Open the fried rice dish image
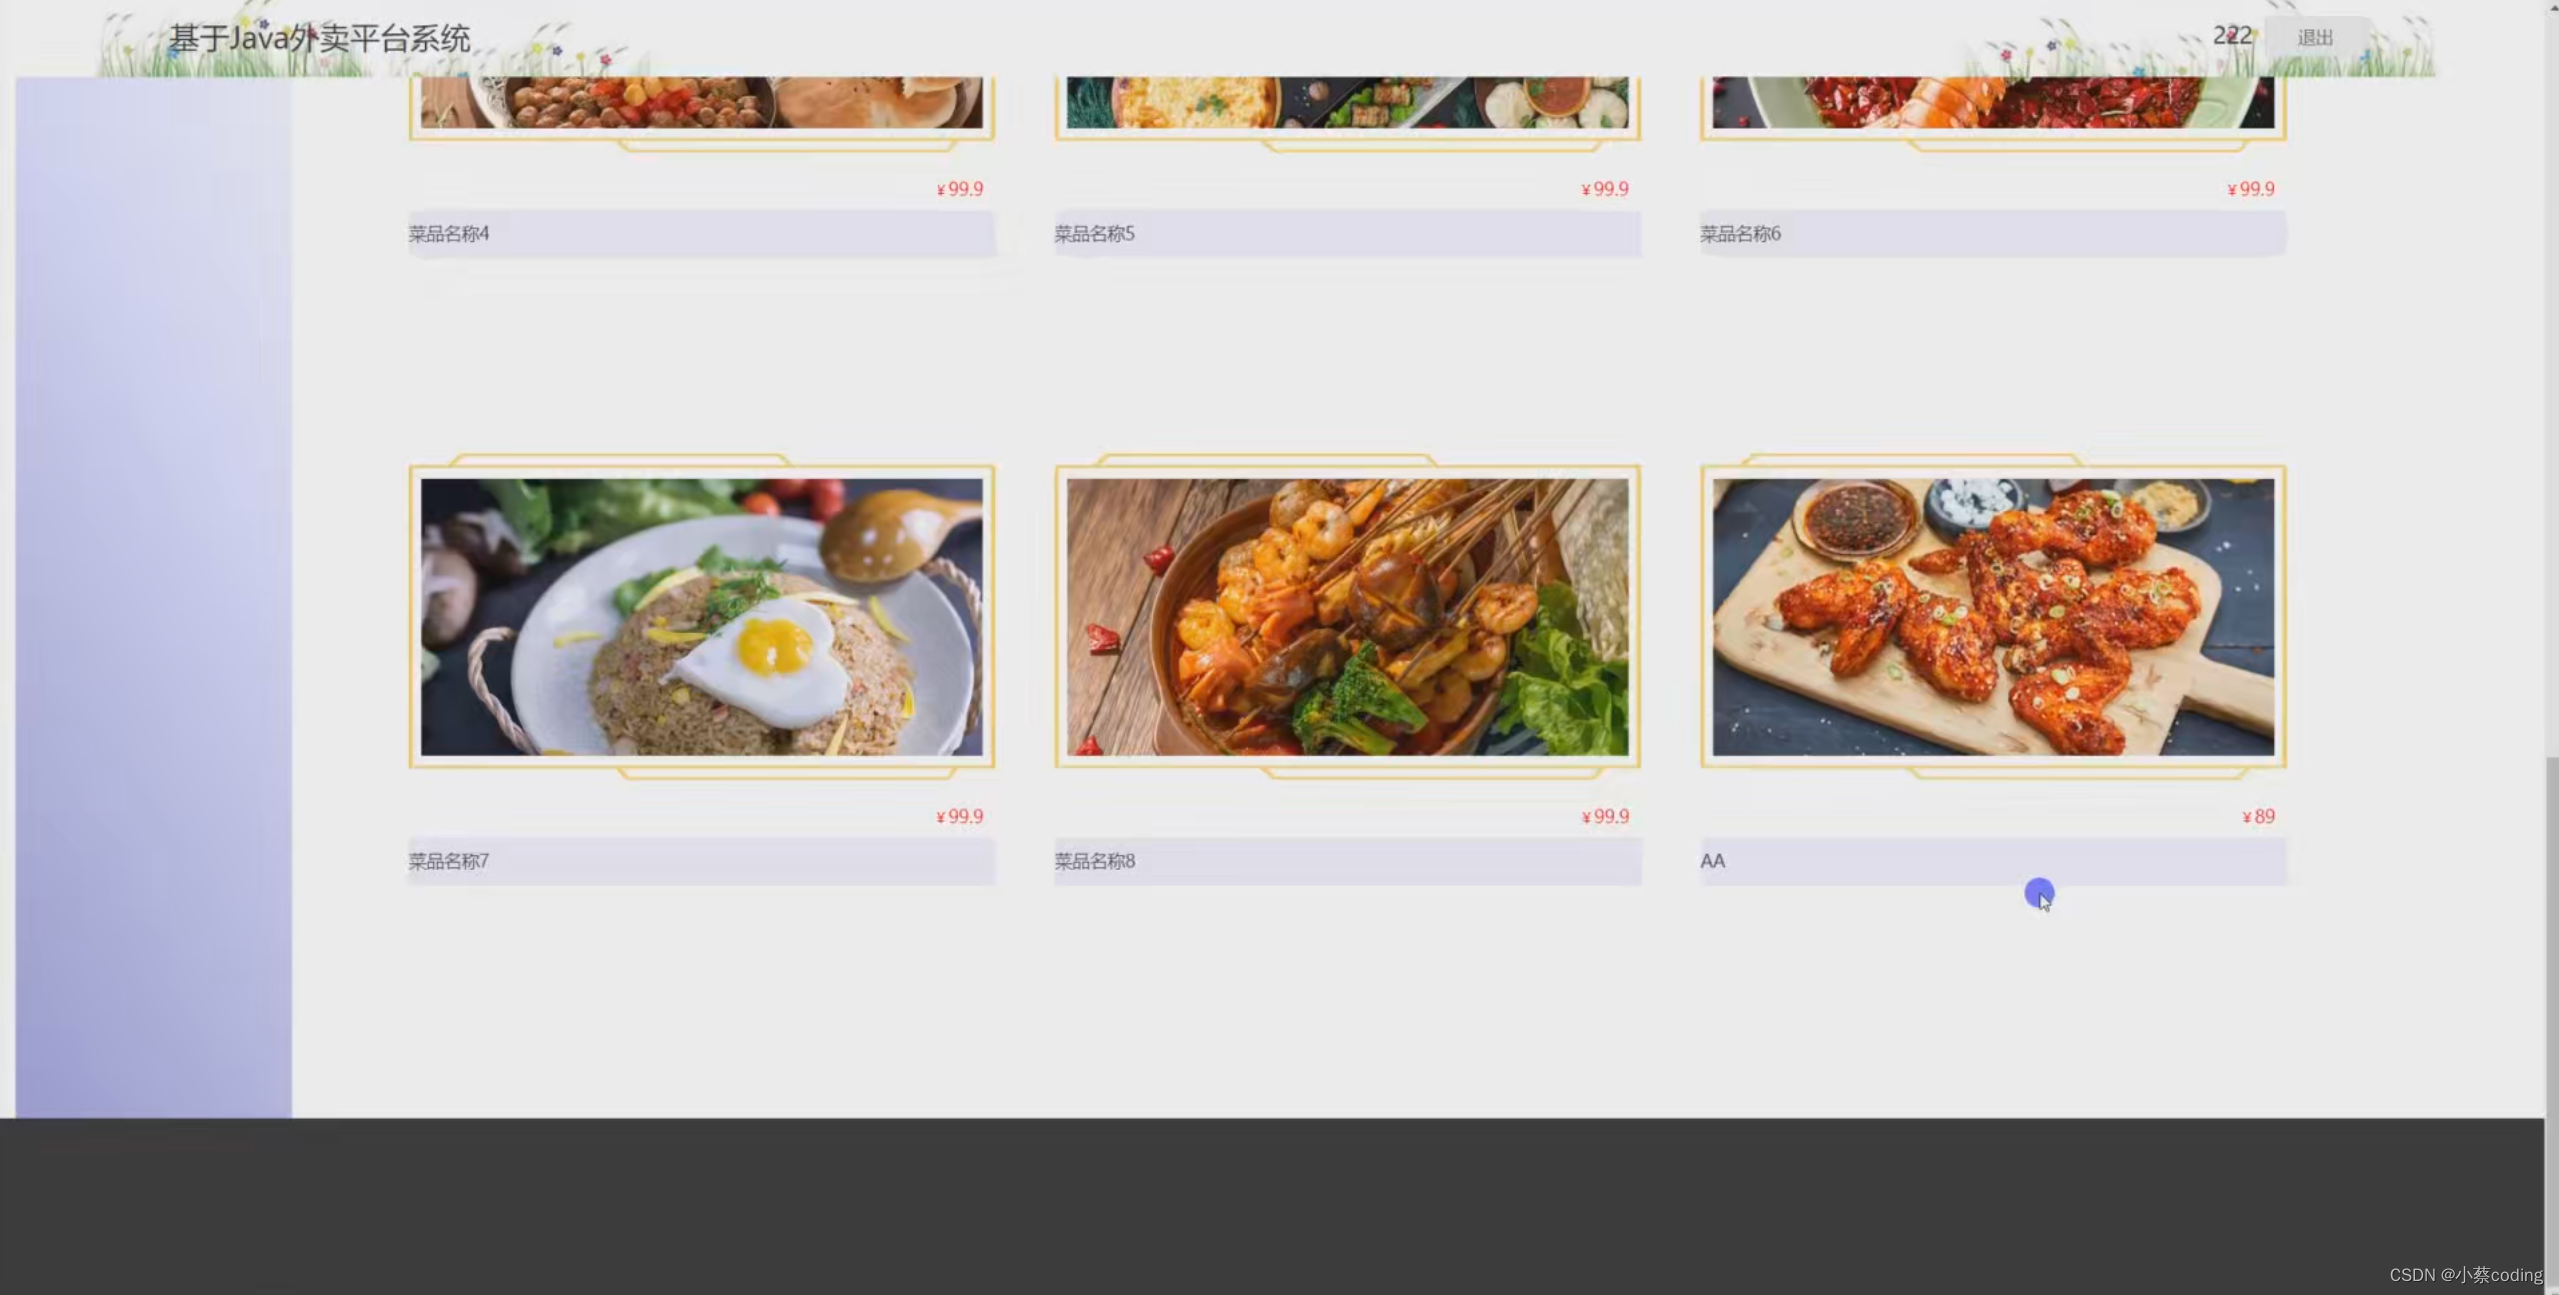Viewport: 2559px width, 1295px height. tap(701, 617)
